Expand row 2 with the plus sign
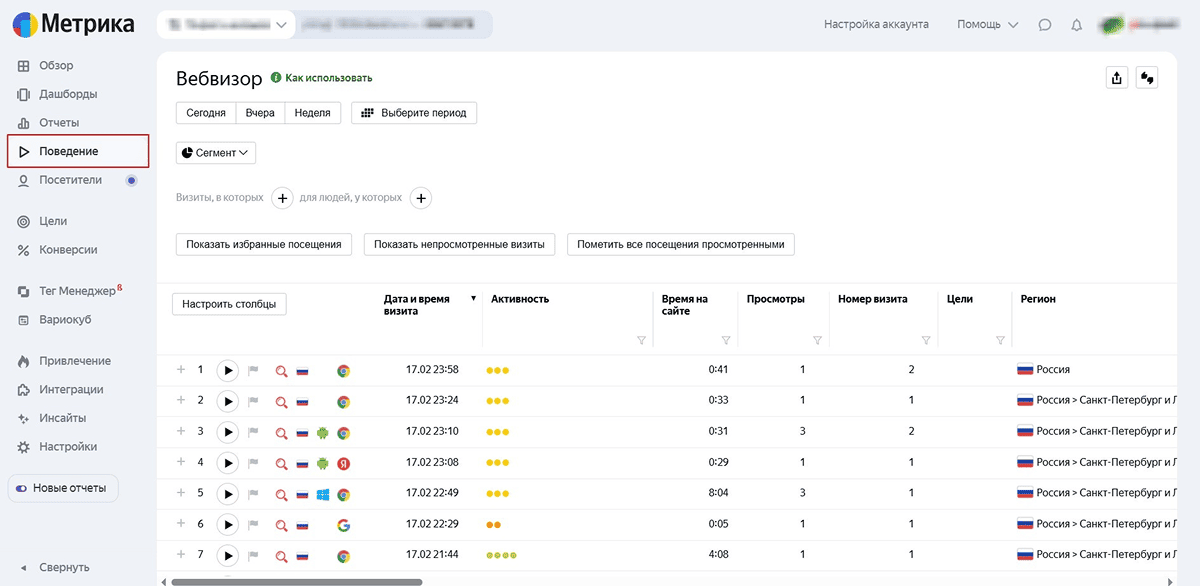Image resolution: width=1200 pixels, height=586 pixels. click(181, 401)
